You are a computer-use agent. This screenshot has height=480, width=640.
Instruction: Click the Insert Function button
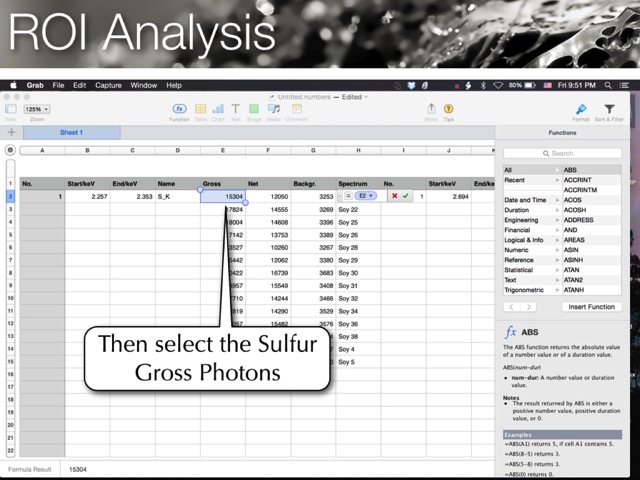[588, 307]
